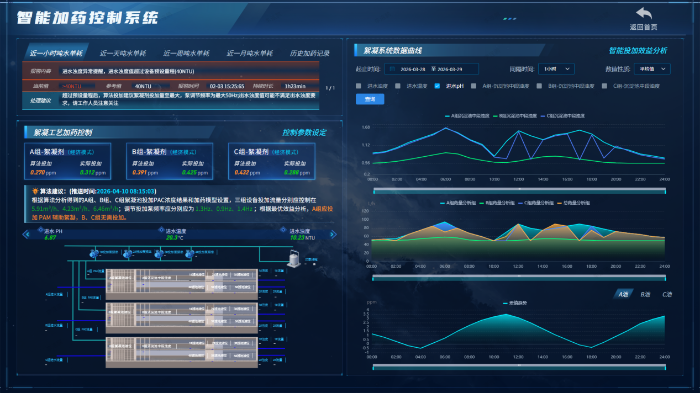Enable the first 进水浊度 checkbox
Image resolution: width=700 pixels, height=393 pixels.
(x=358, y=86)
